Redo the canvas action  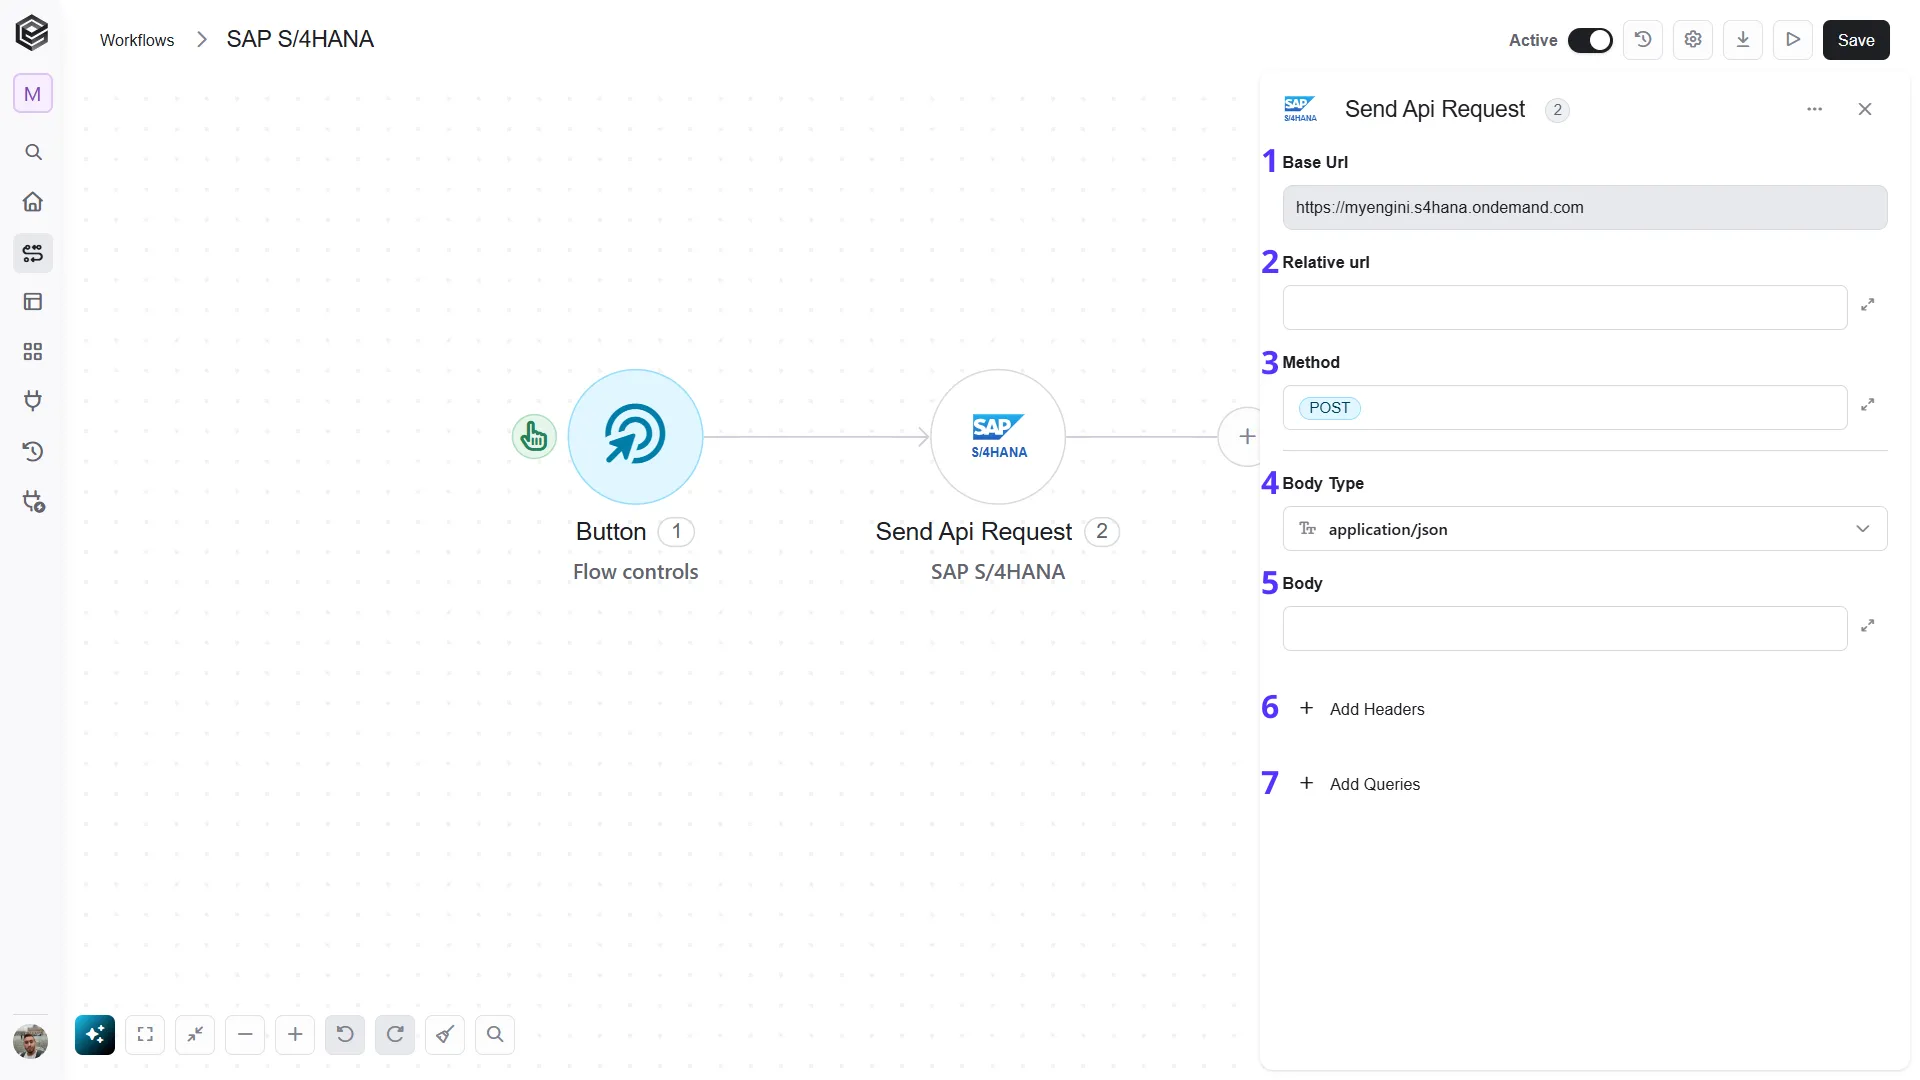click(395, 1035)
